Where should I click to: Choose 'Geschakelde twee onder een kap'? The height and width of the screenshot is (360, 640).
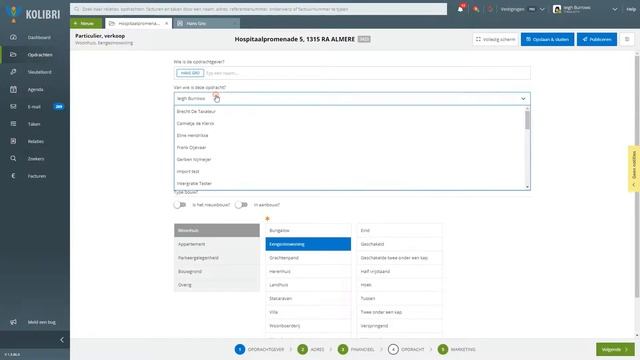(400, 258)
